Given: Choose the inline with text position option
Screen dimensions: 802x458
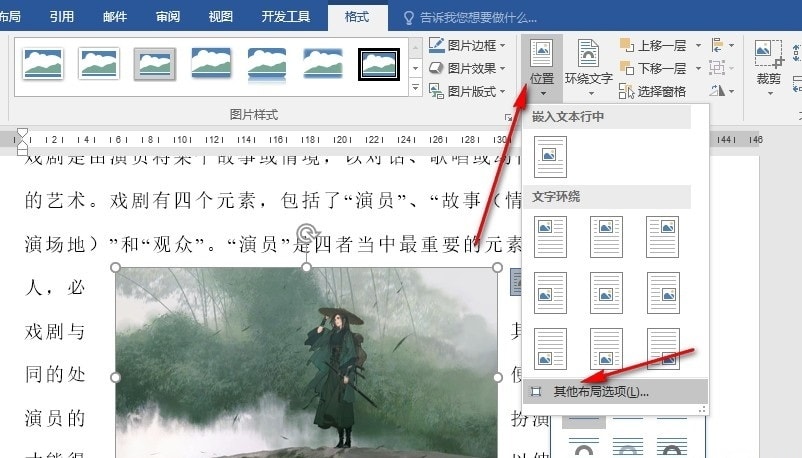Looking at the screenshot, I should click(550, 157).
